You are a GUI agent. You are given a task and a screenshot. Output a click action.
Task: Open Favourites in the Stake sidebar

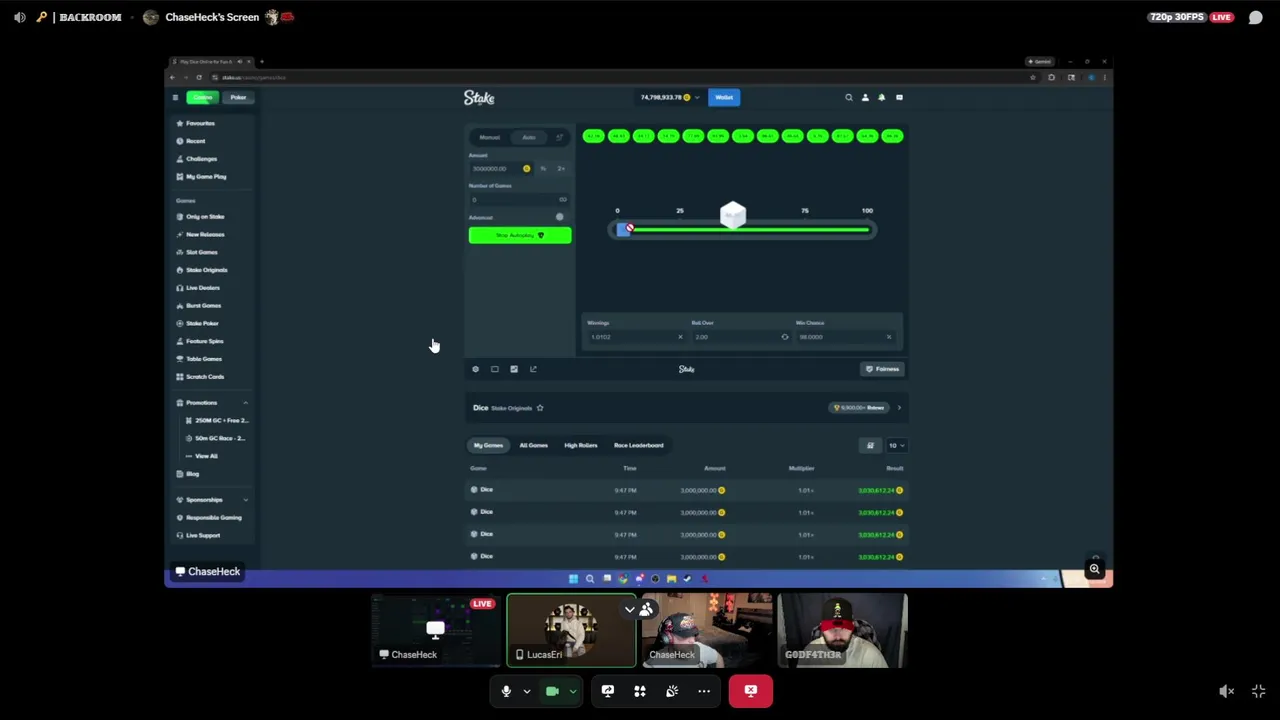pos(199,123)
